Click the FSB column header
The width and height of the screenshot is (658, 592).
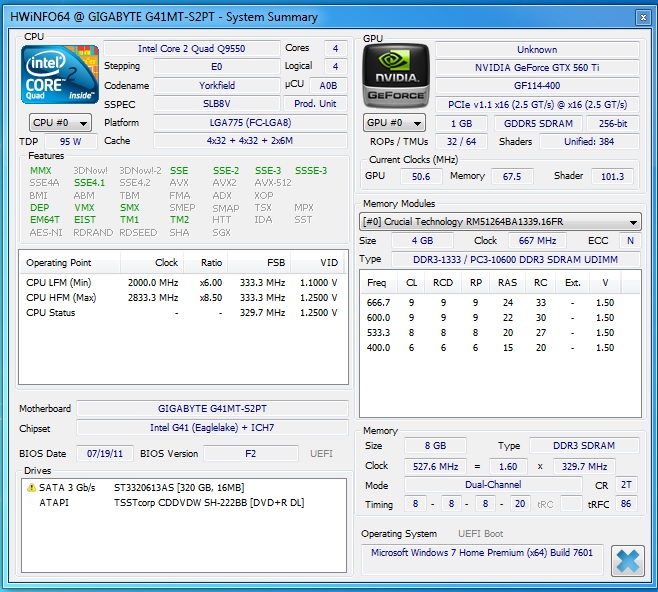point(259,263)
